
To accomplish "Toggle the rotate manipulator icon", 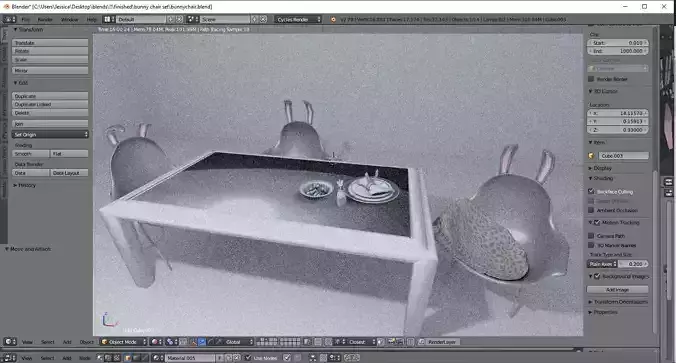I will (x=210, y=342).
